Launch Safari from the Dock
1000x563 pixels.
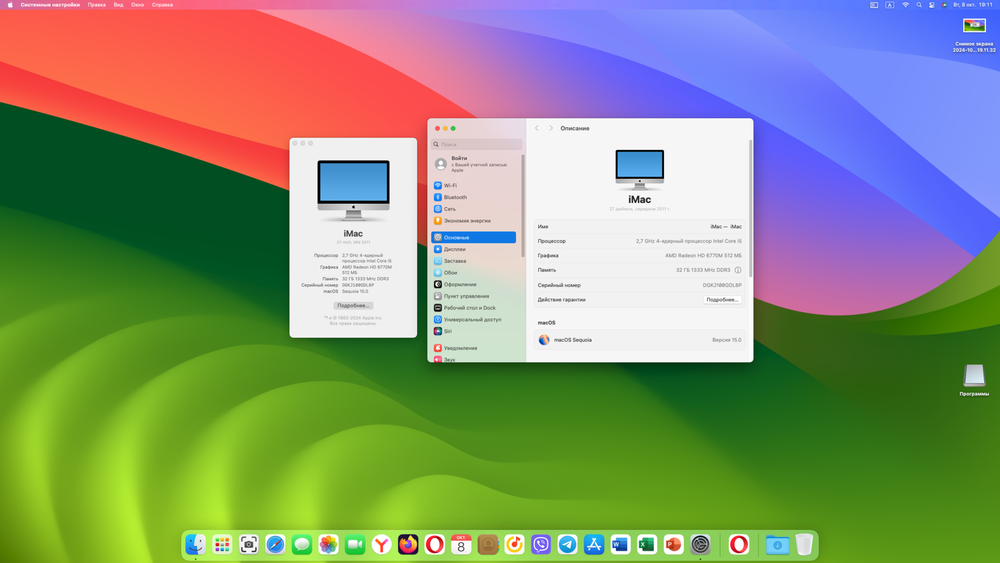tap(276, 545)
